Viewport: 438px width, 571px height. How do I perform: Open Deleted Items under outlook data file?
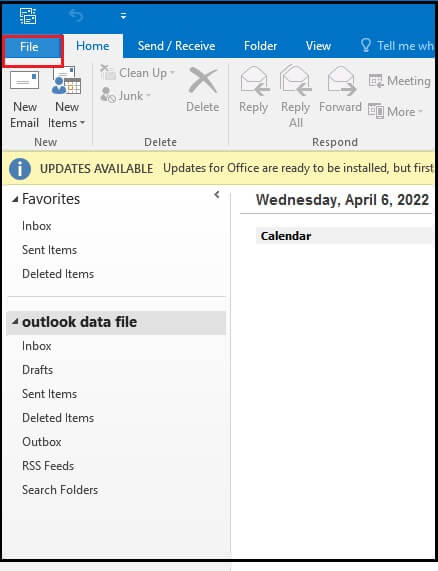pyautogui.click(x=58, y=418)
